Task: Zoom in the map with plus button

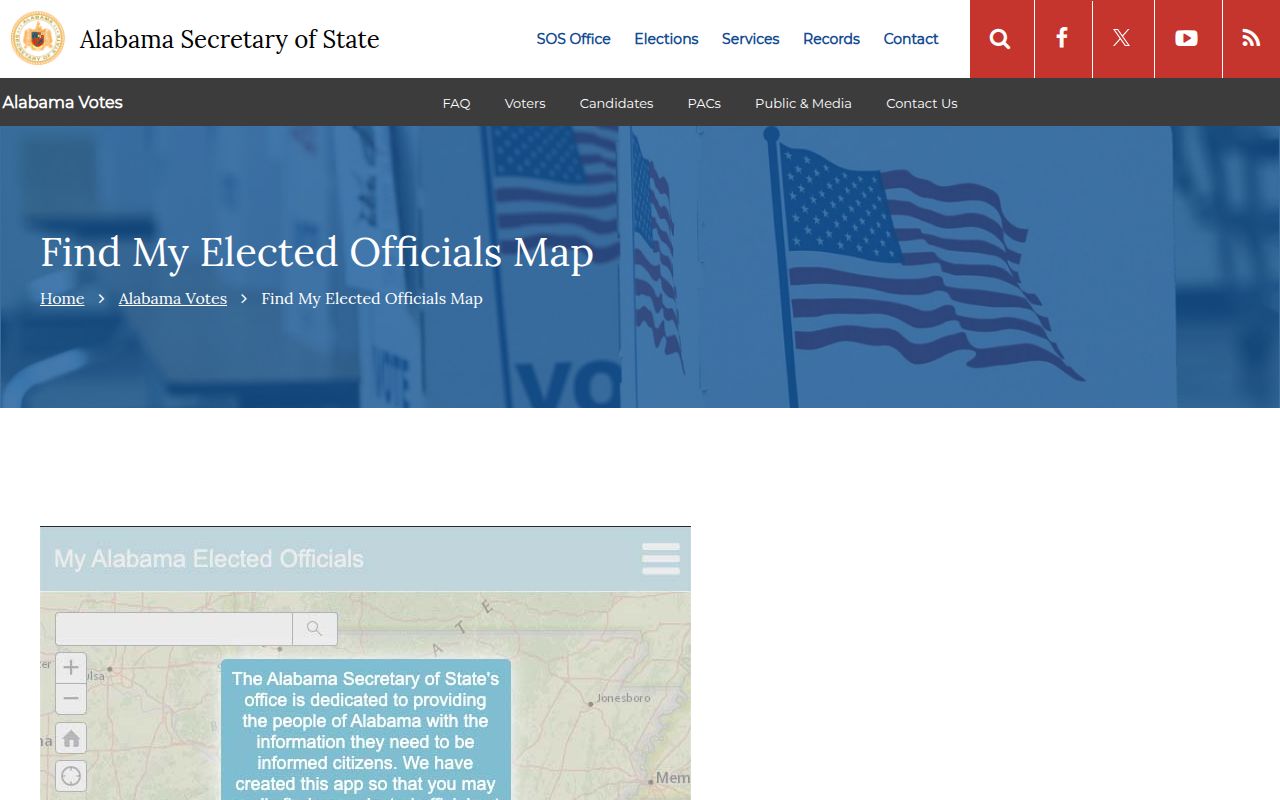Action: click(71, 668)
